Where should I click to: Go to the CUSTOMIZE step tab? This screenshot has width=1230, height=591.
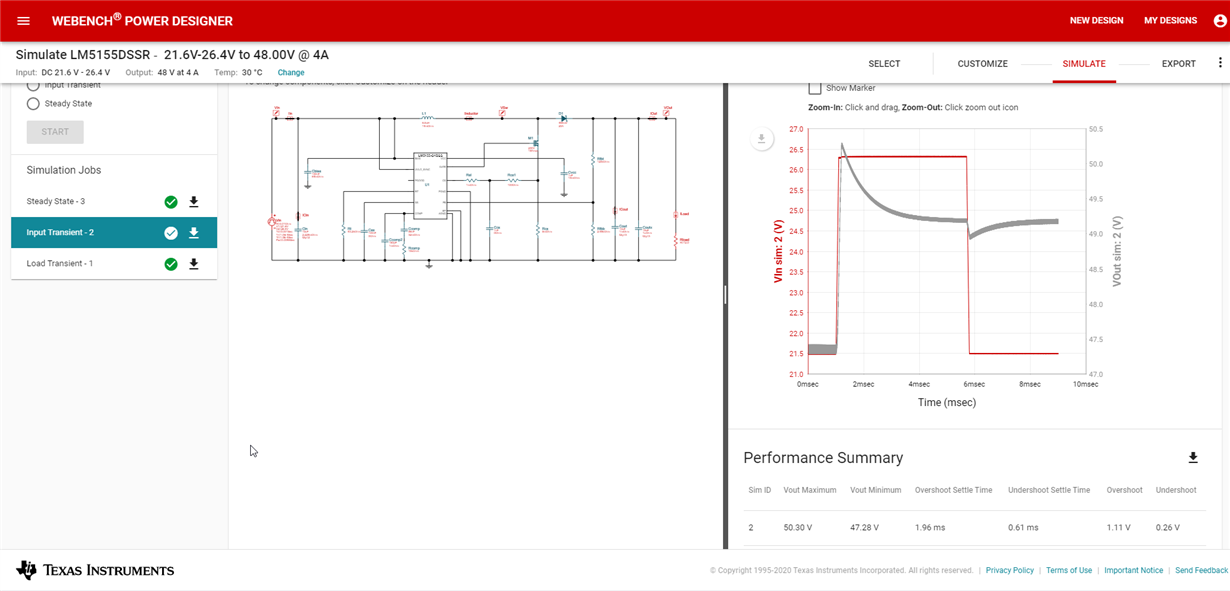[x=983, y=63]
